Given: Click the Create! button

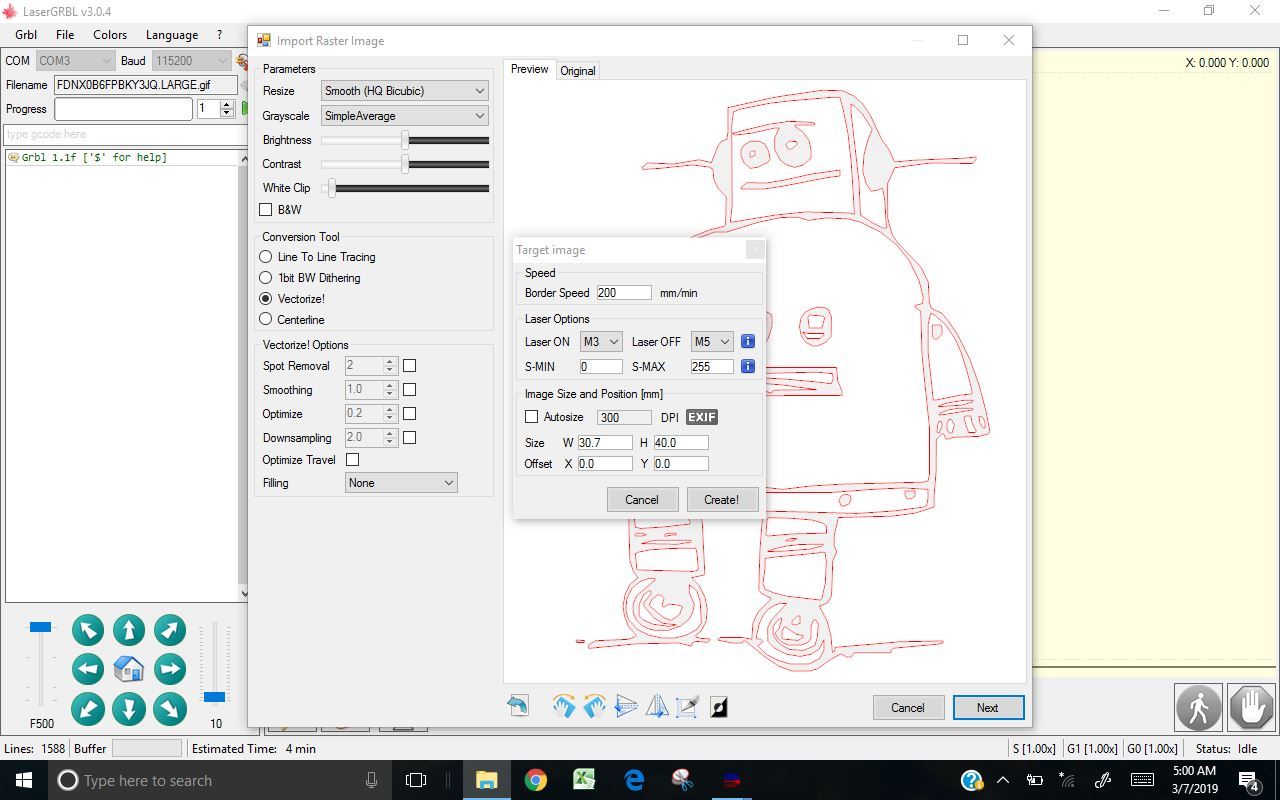Looking at the screenshot, I should (x=722, y=499).
